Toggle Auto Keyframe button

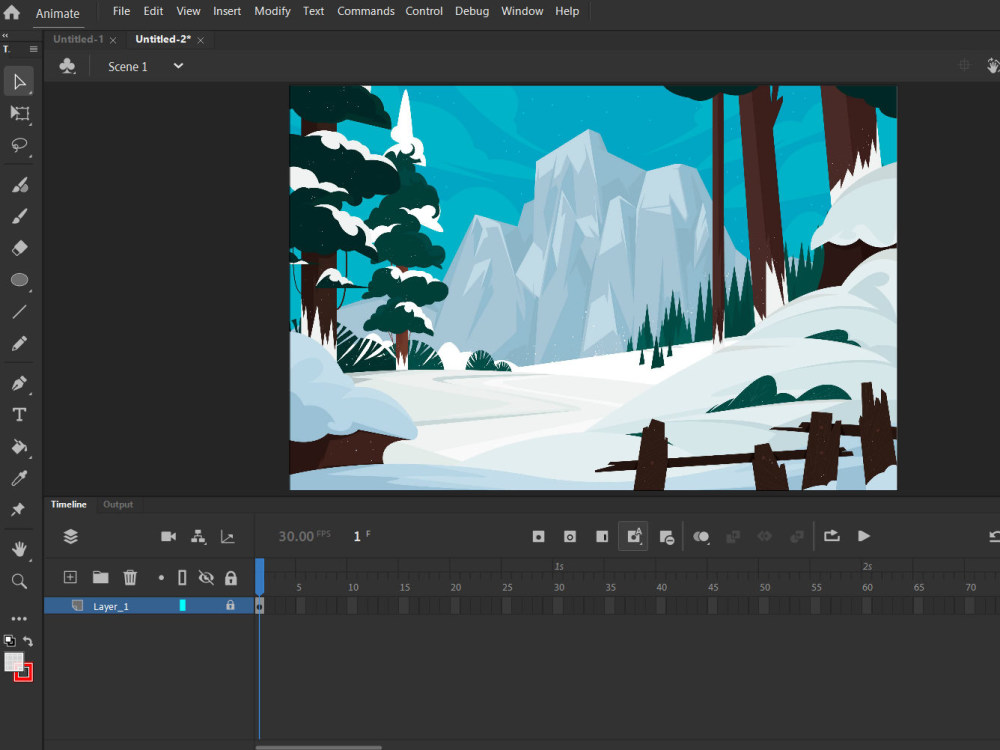pyautogui.click(x=633, y=536)
